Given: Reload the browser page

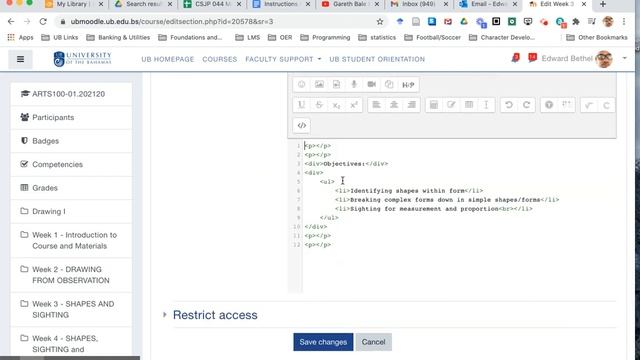Looking at the screenshot, I should (x=43, y=22).
